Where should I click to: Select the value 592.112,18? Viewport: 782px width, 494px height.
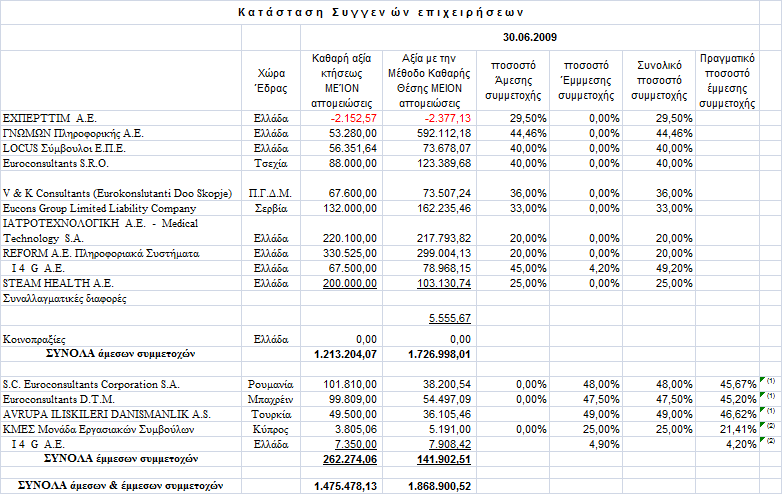(x=444, y=134)
